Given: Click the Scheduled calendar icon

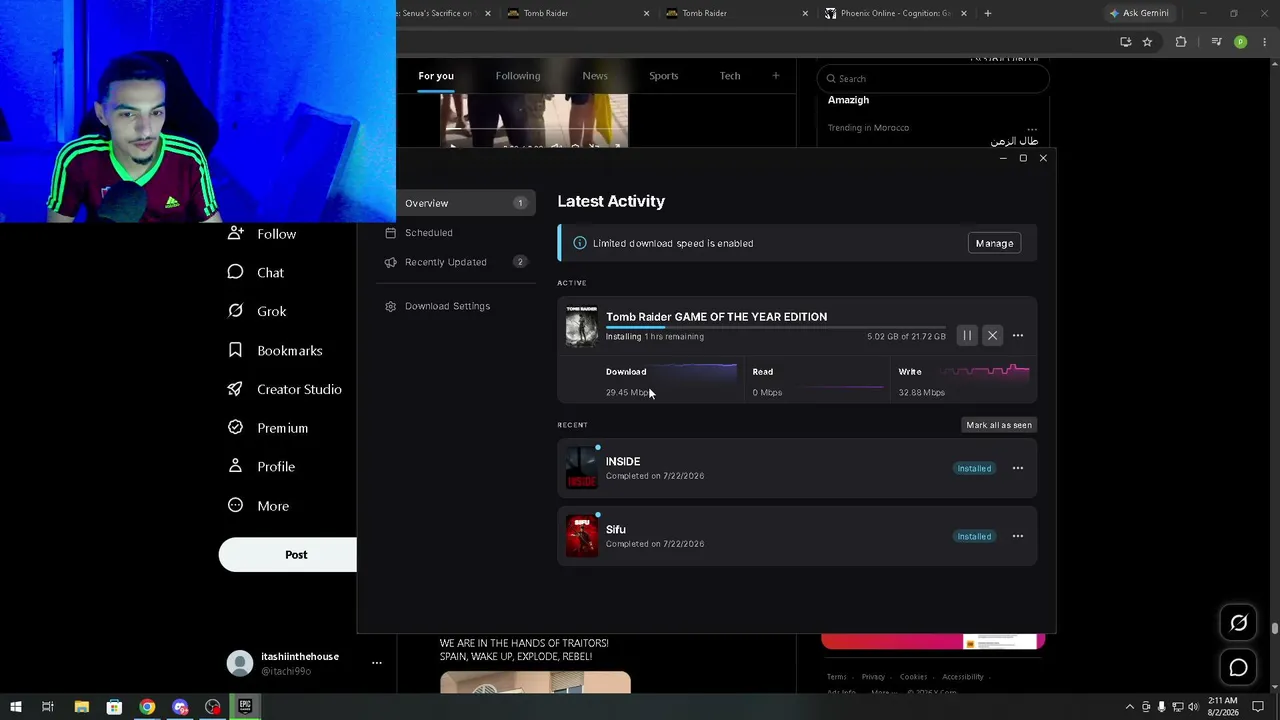Looking at the screenshot, I should (391, 233).
